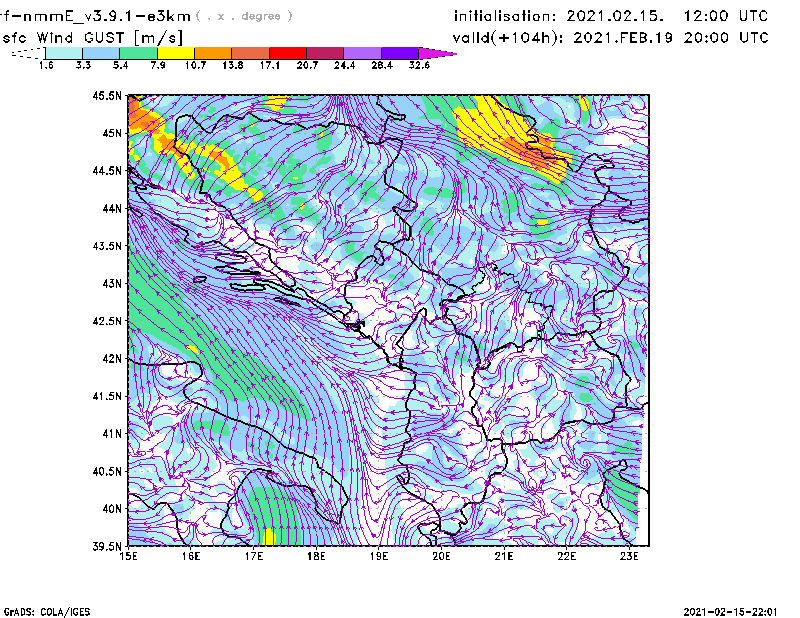The image size is (800, 618).
Task: Click the legend value "3.3"
Action: [x=83, y=65]
